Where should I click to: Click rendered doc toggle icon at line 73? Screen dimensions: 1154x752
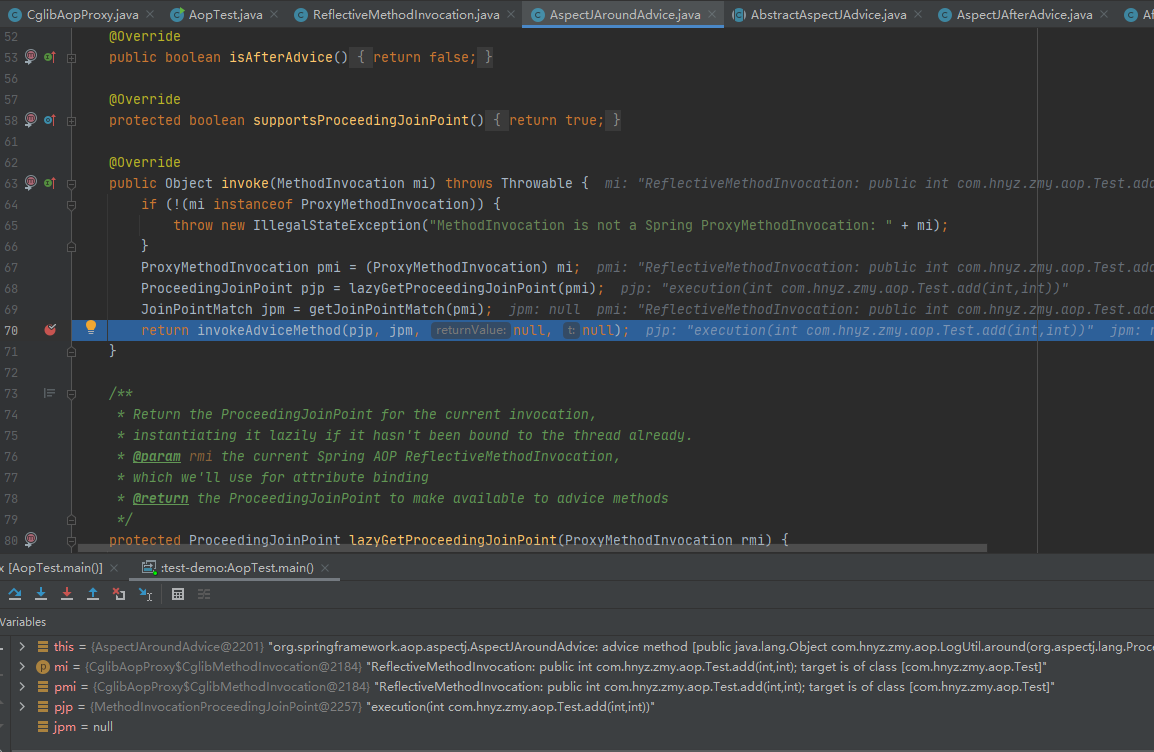(x=49, y=394)
